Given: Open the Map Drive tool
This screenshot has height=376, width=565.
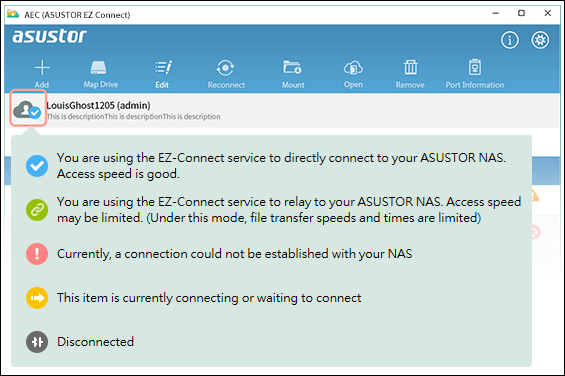Looking at the screenshot, I should 98,67.
